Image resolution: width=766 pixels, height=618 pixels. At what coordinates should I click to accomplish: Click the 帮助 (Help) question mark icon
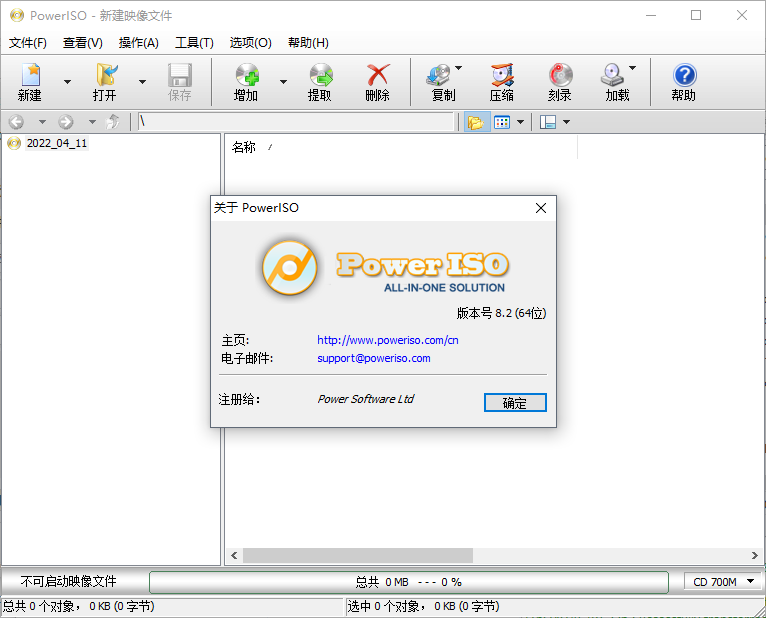684,75
